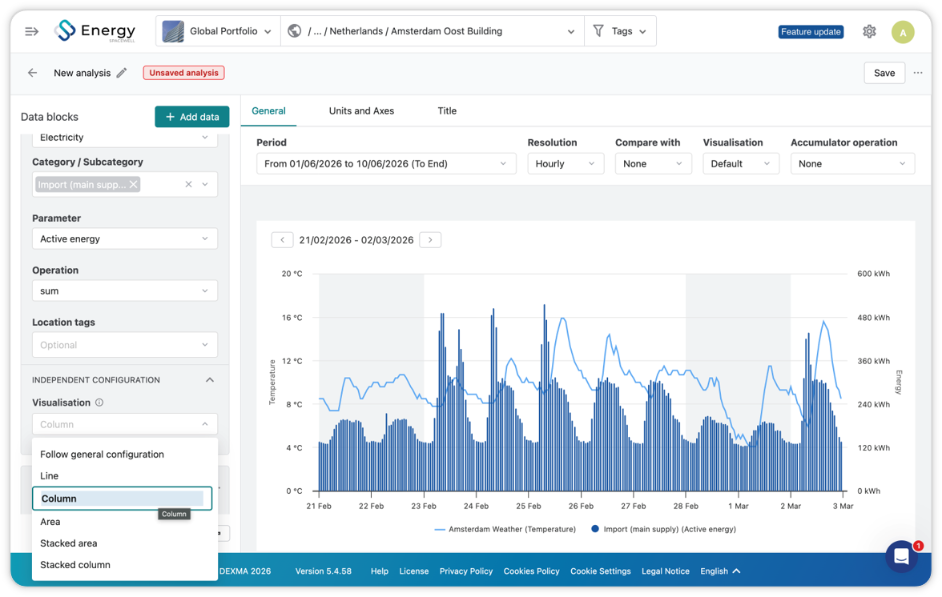Open the Global Portfolio selector
This screenshot has height=597, width=942.
tap(217, 31)
